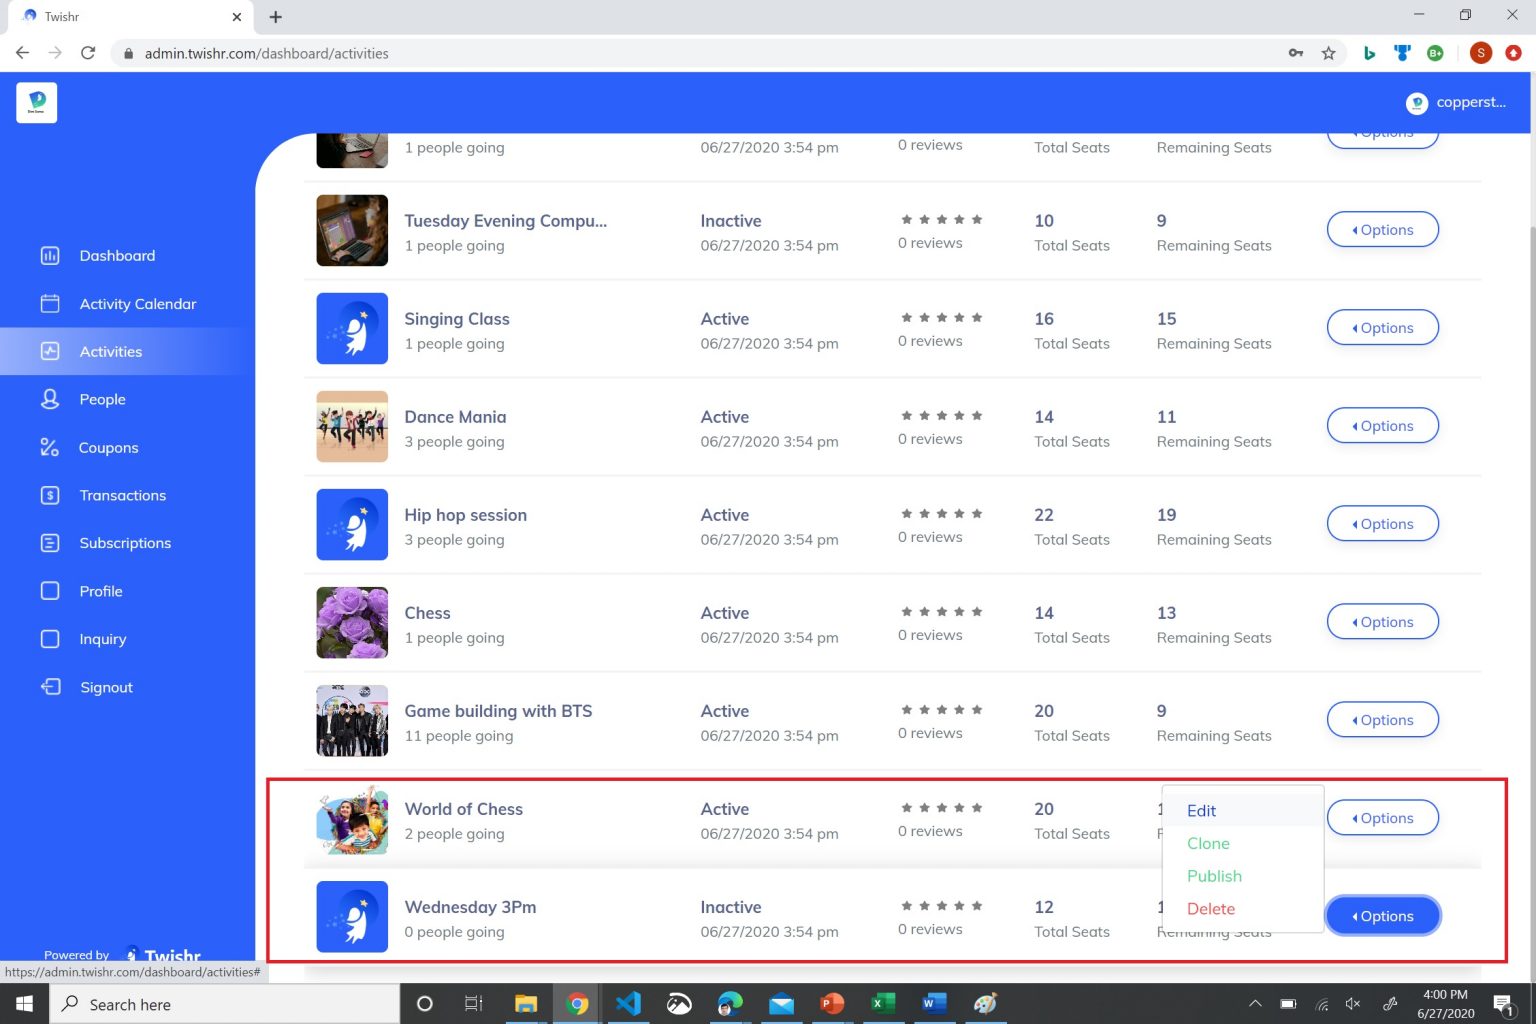Open Options dropdown for Chess activity

tap(1382, 622)
